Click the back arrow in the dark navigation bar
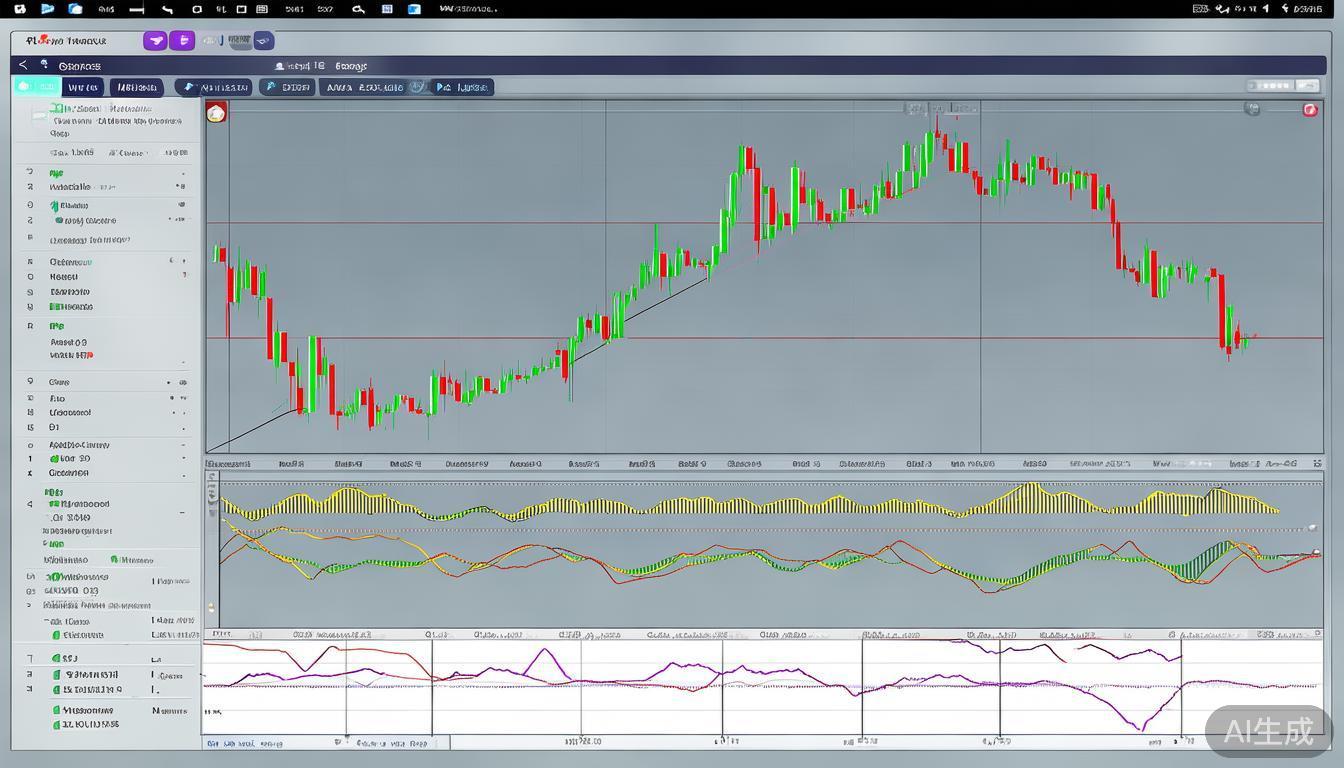This screenshot has height=768, width=1344. 23,65
